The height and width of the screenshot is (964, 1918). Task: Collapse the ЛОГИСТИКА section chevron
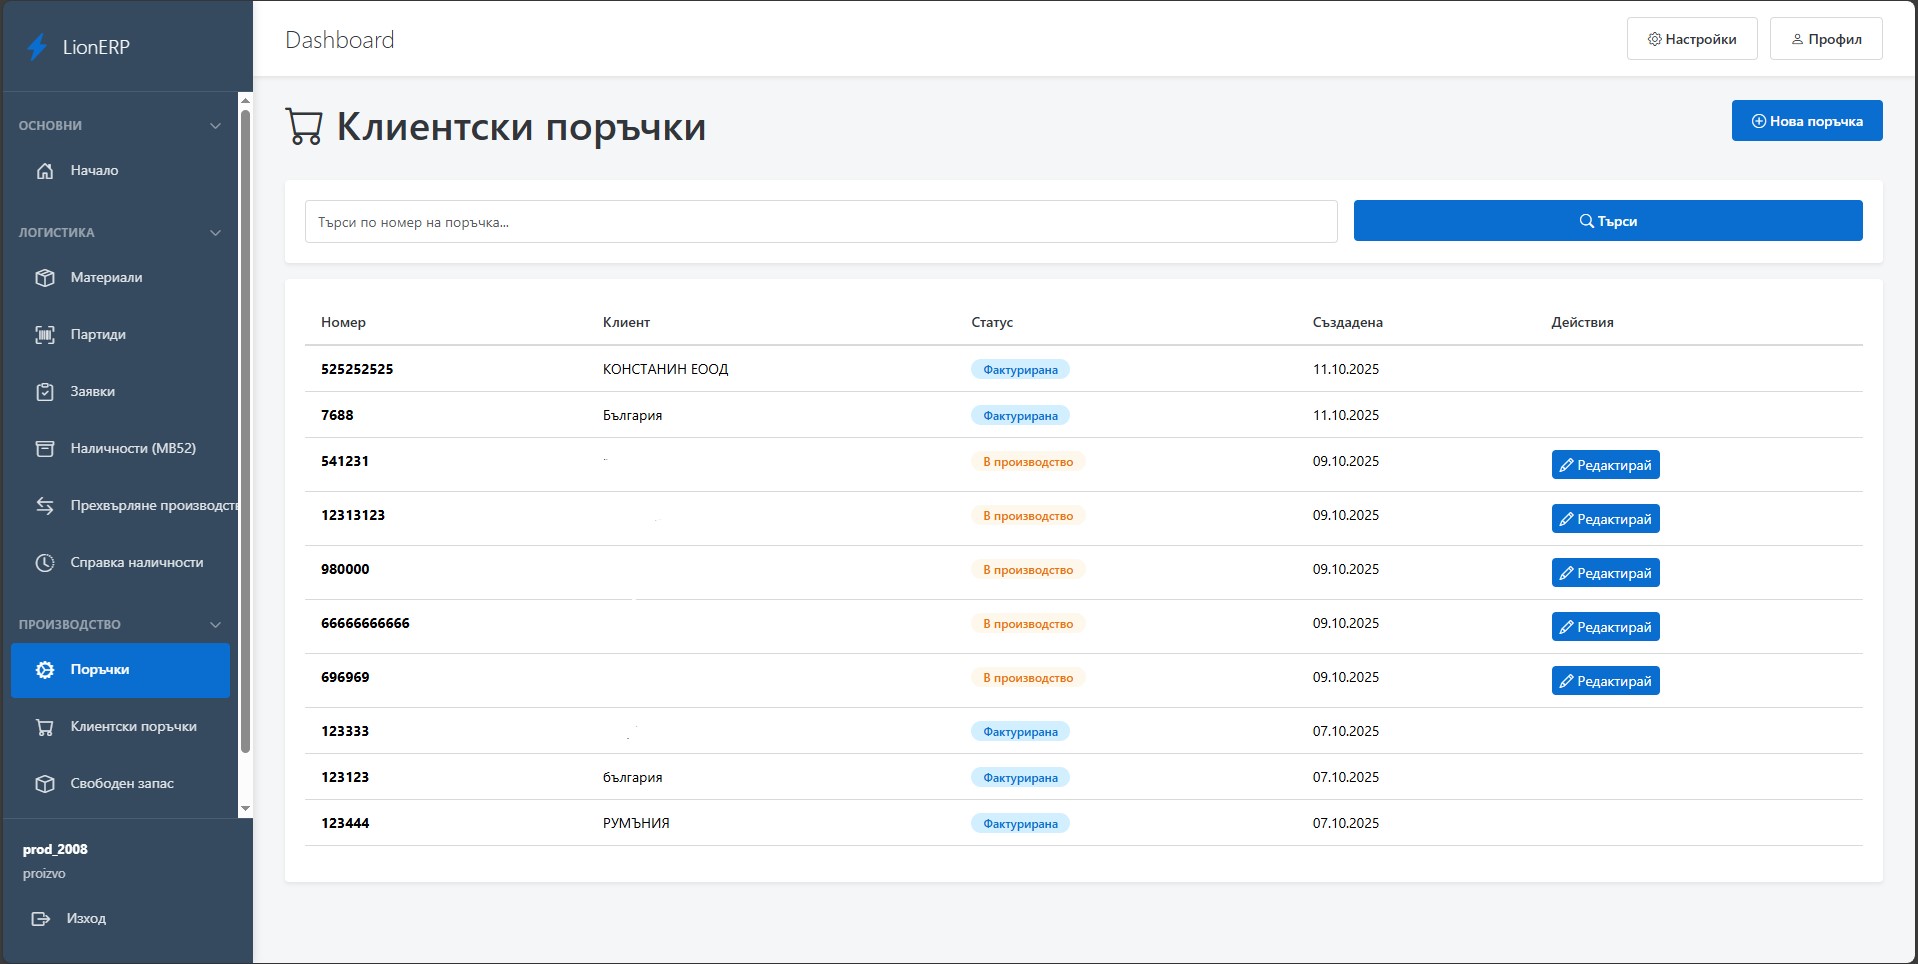tap(215, 232)
